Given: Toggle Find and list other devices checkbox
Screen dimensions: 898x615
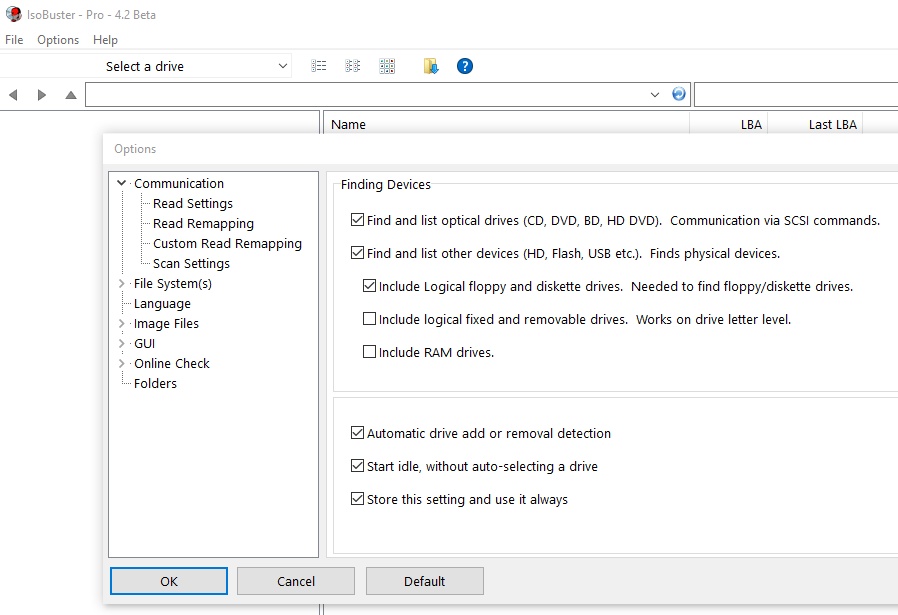Looking at the screenshot, I should tap(357, 253).
